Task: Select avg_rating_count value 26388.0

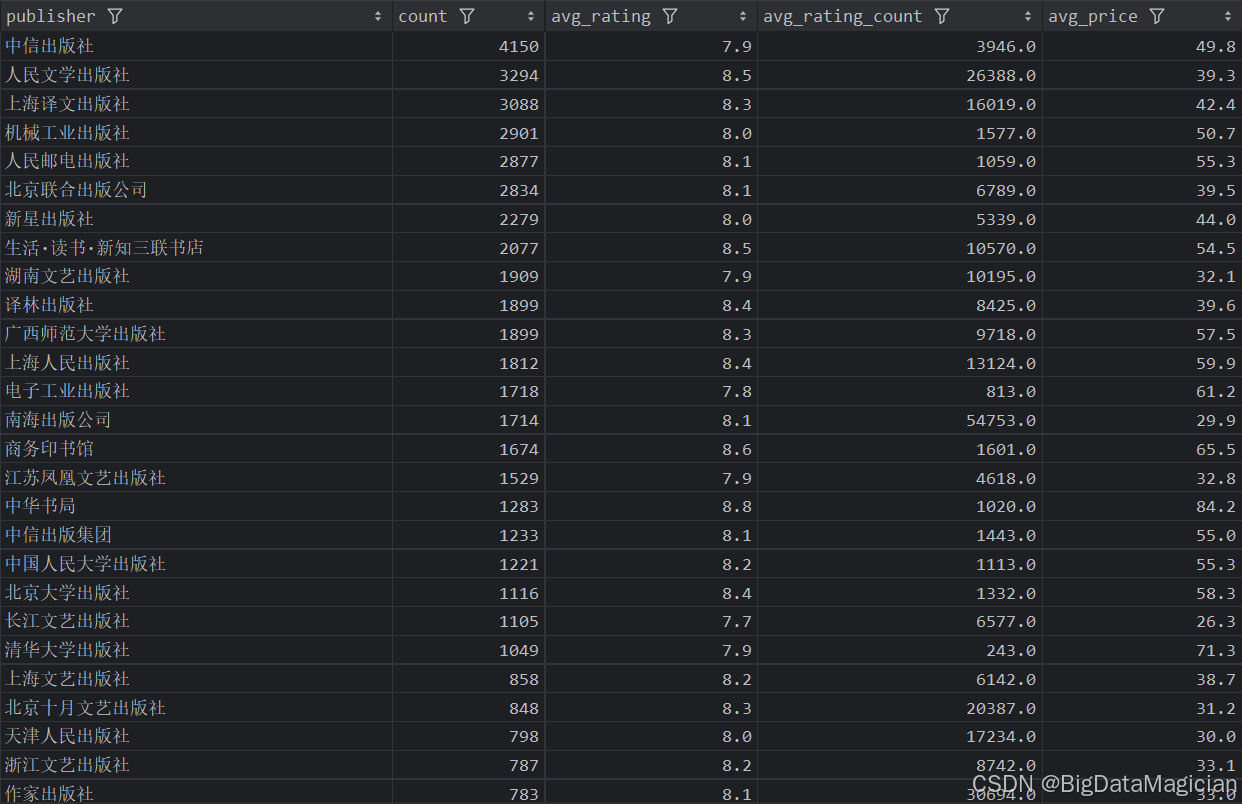Action: tap(1001, 76)
